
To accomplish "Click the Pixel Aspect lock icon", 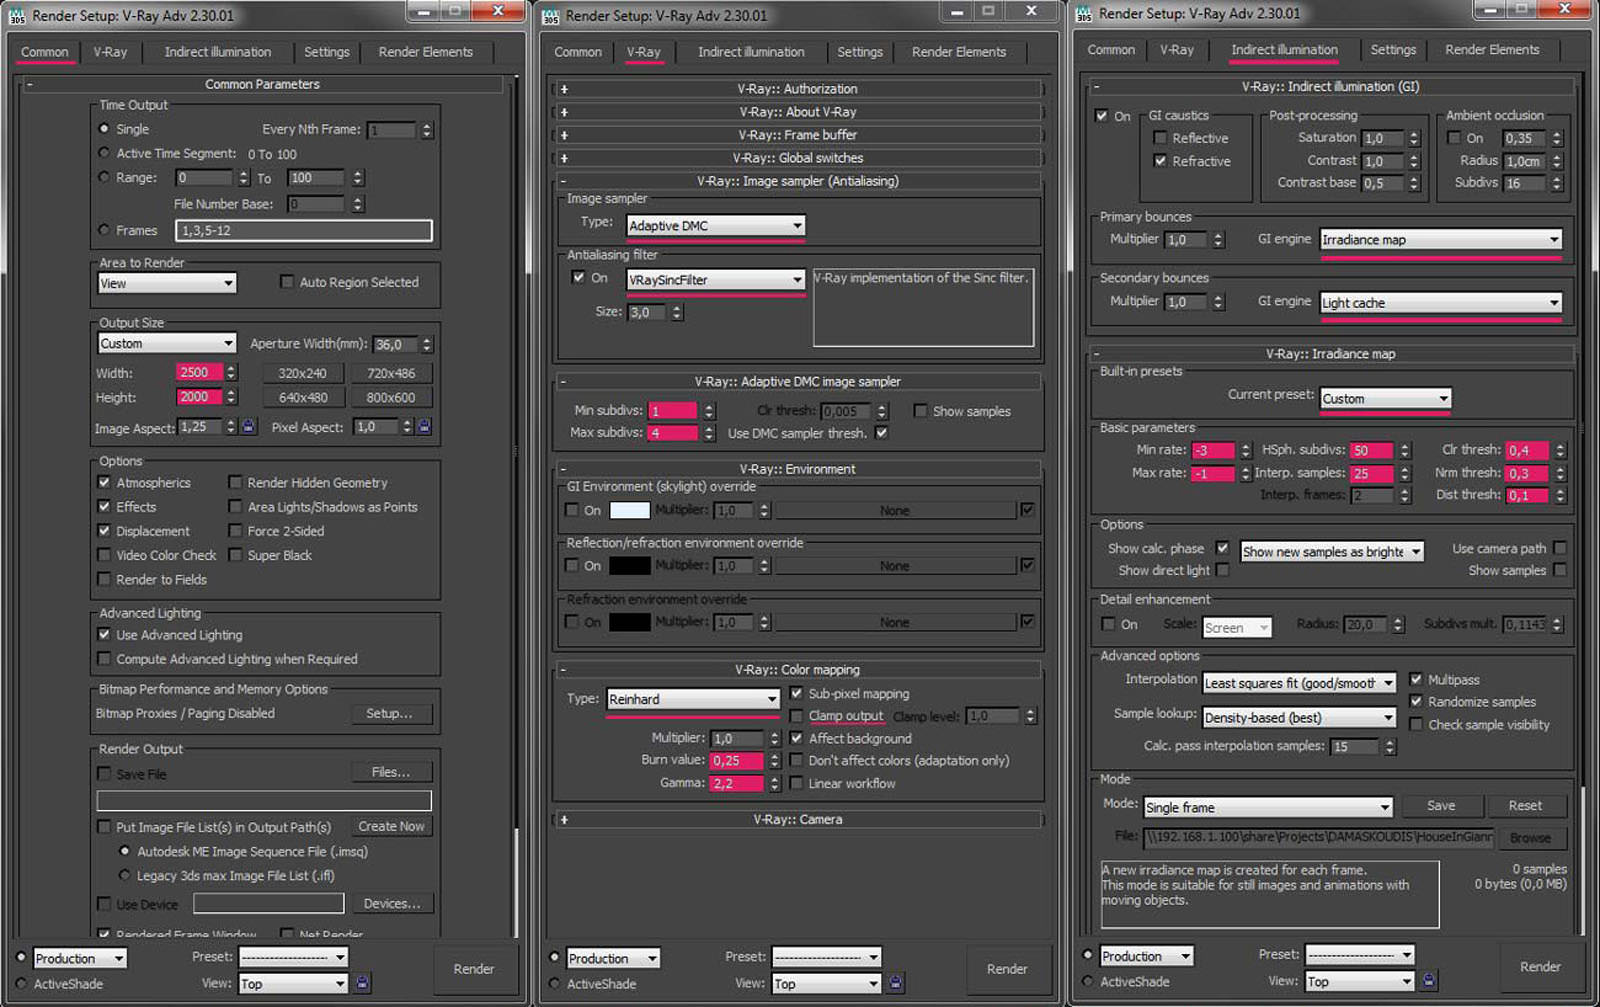I will tap(424, 427).
